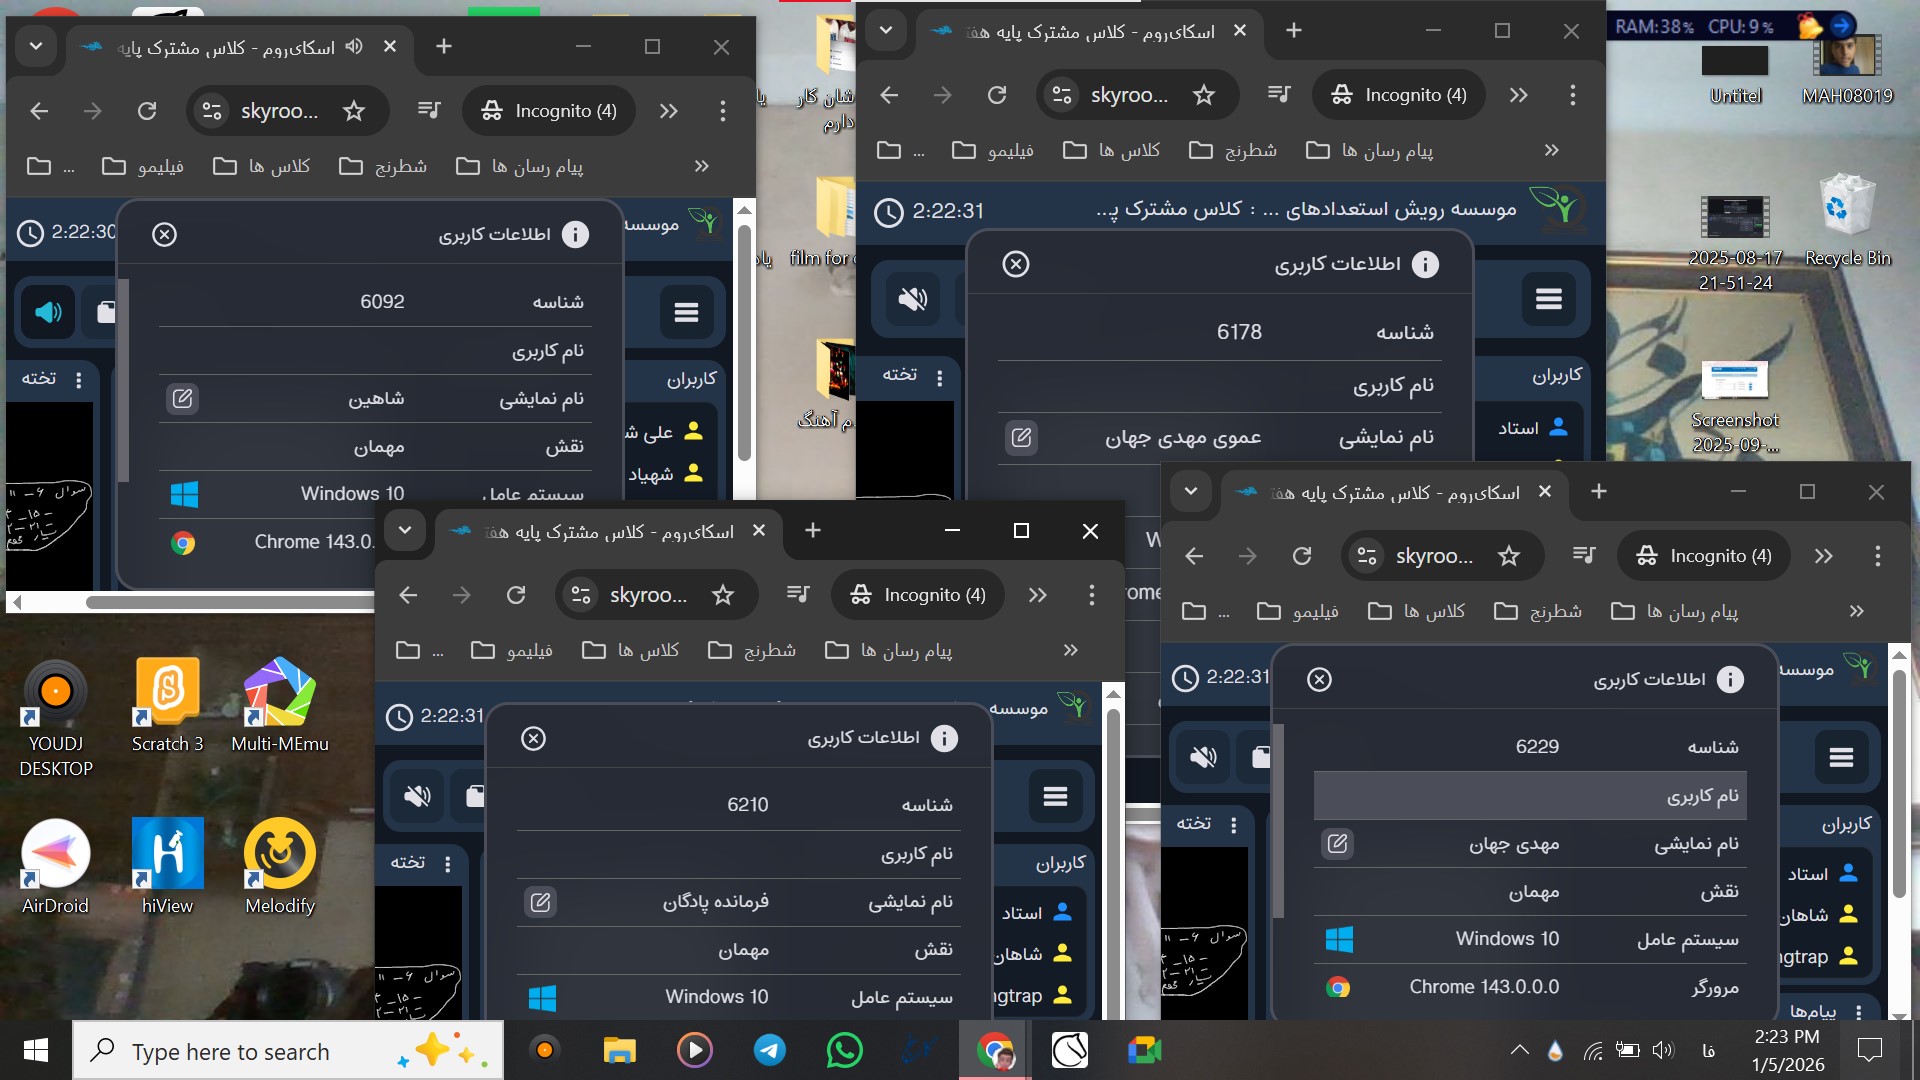Click media control icon in top-left browser toolbar

pyautogui.click(x=429, y=111)
